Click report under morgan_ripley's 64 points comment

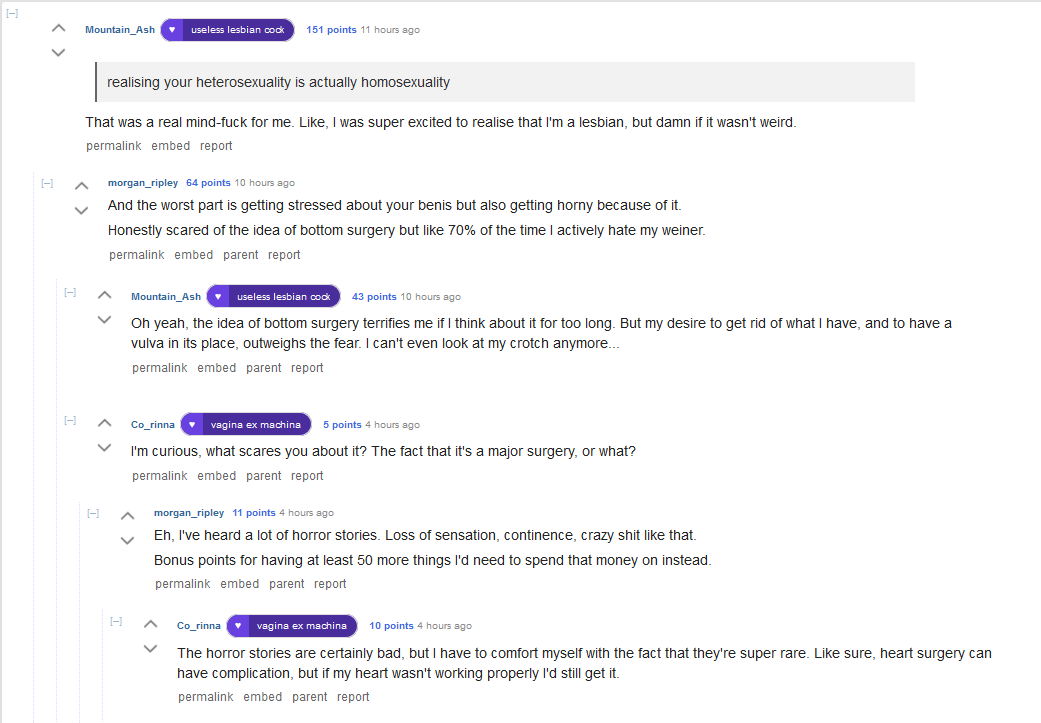(284, 255)
